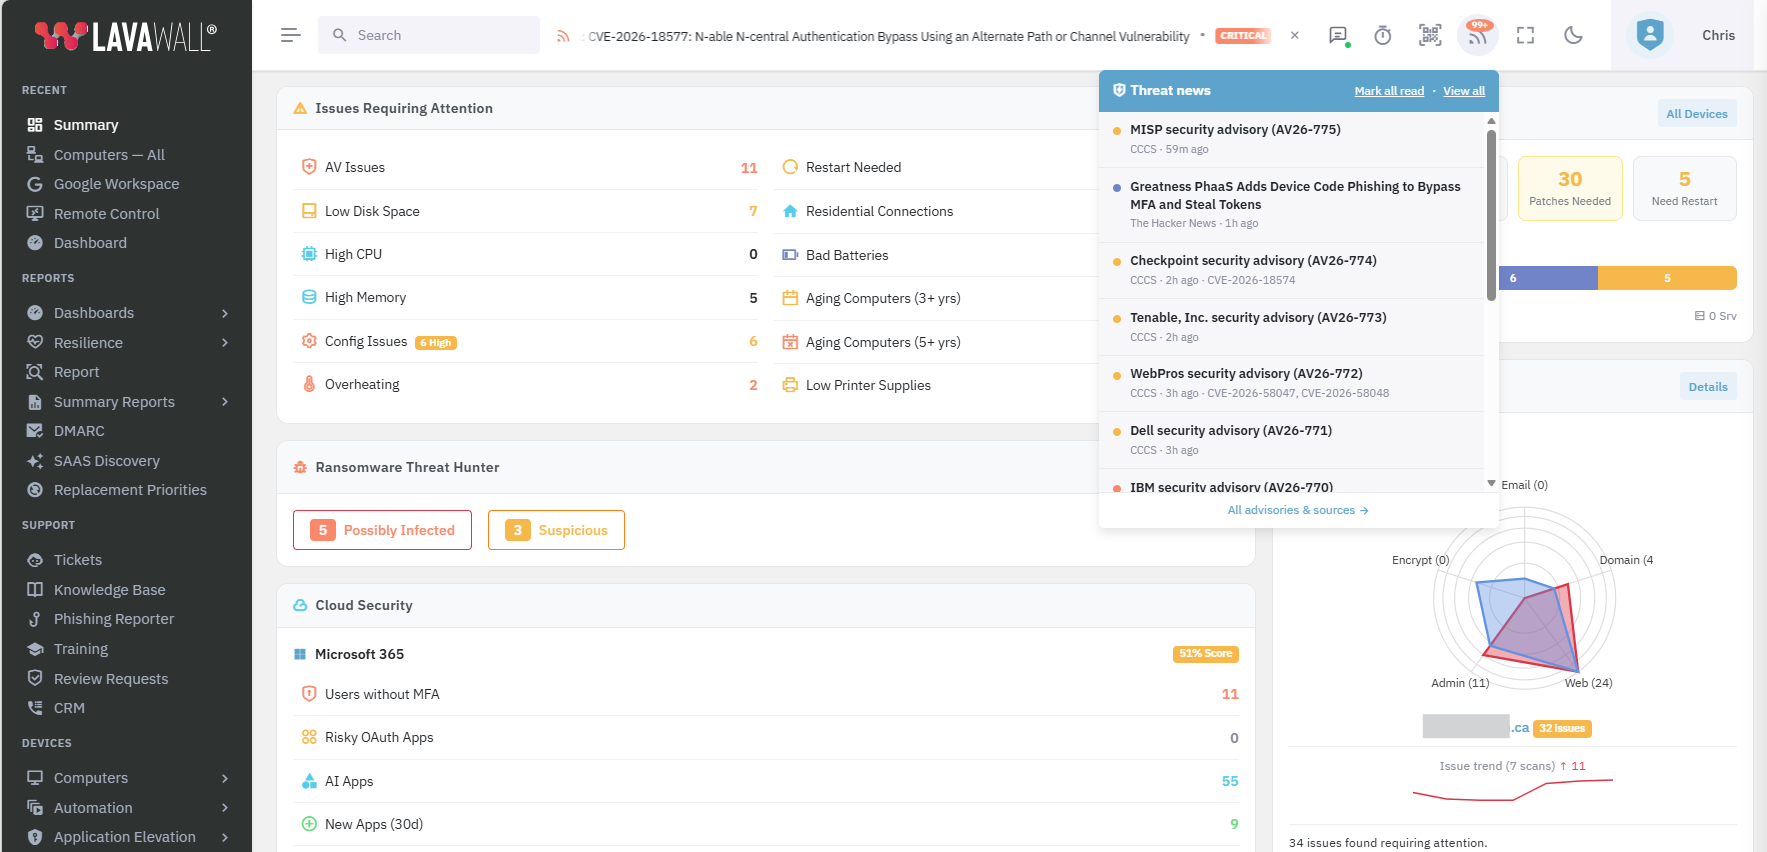The image size is (1767, 852).
Task: Open the Risky OAuth Apps row
Action: (766, 738)
